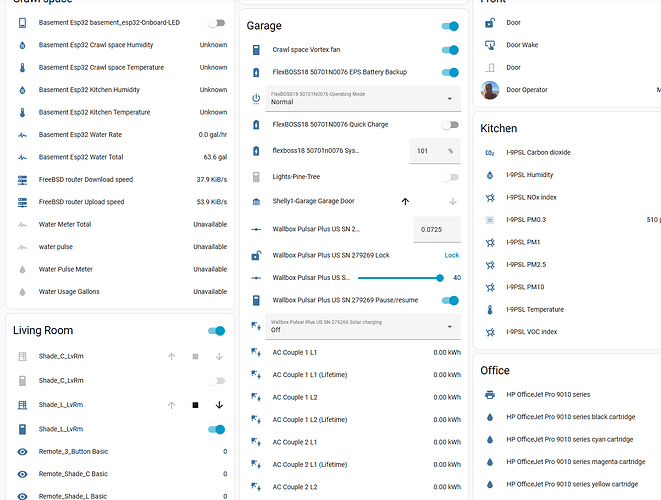
Task: Click the Remote_Shade_C Basic eye icon
Action: tap(22, 474)
